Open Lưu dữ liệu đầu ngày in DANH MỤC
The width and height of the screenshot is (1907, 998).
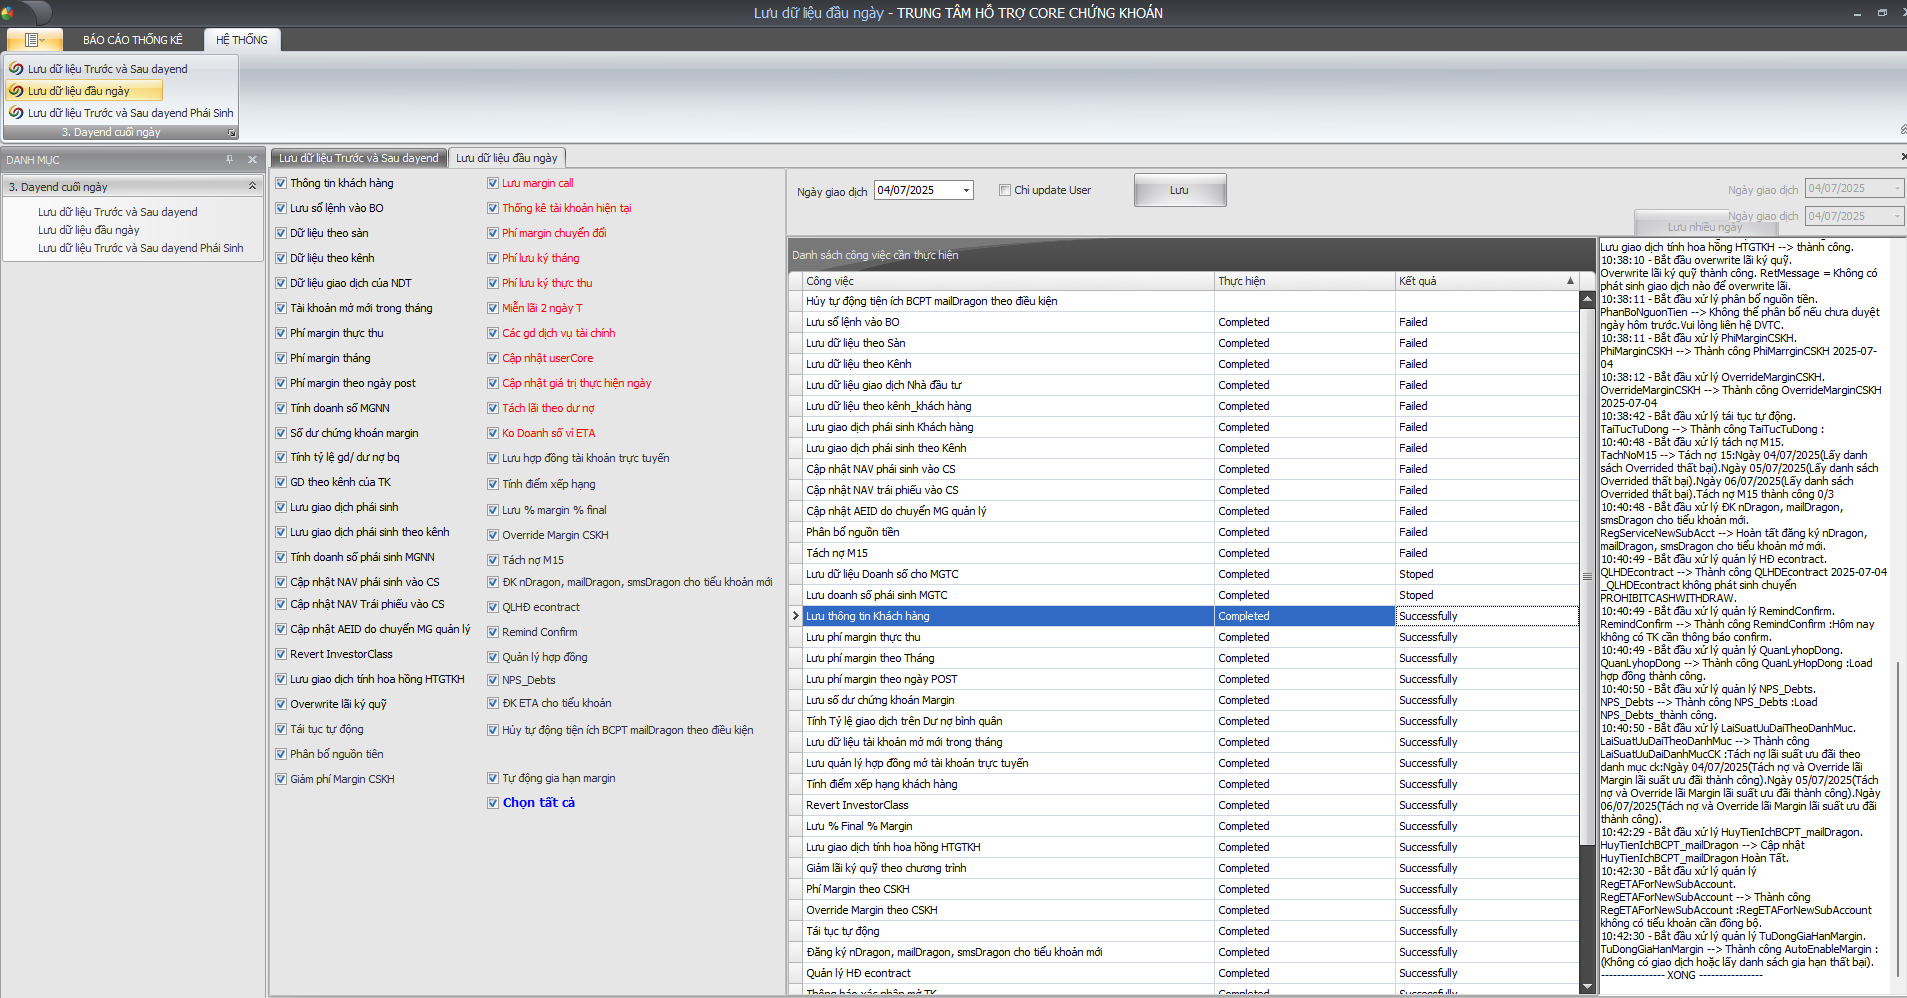click(x=89, y=230)
